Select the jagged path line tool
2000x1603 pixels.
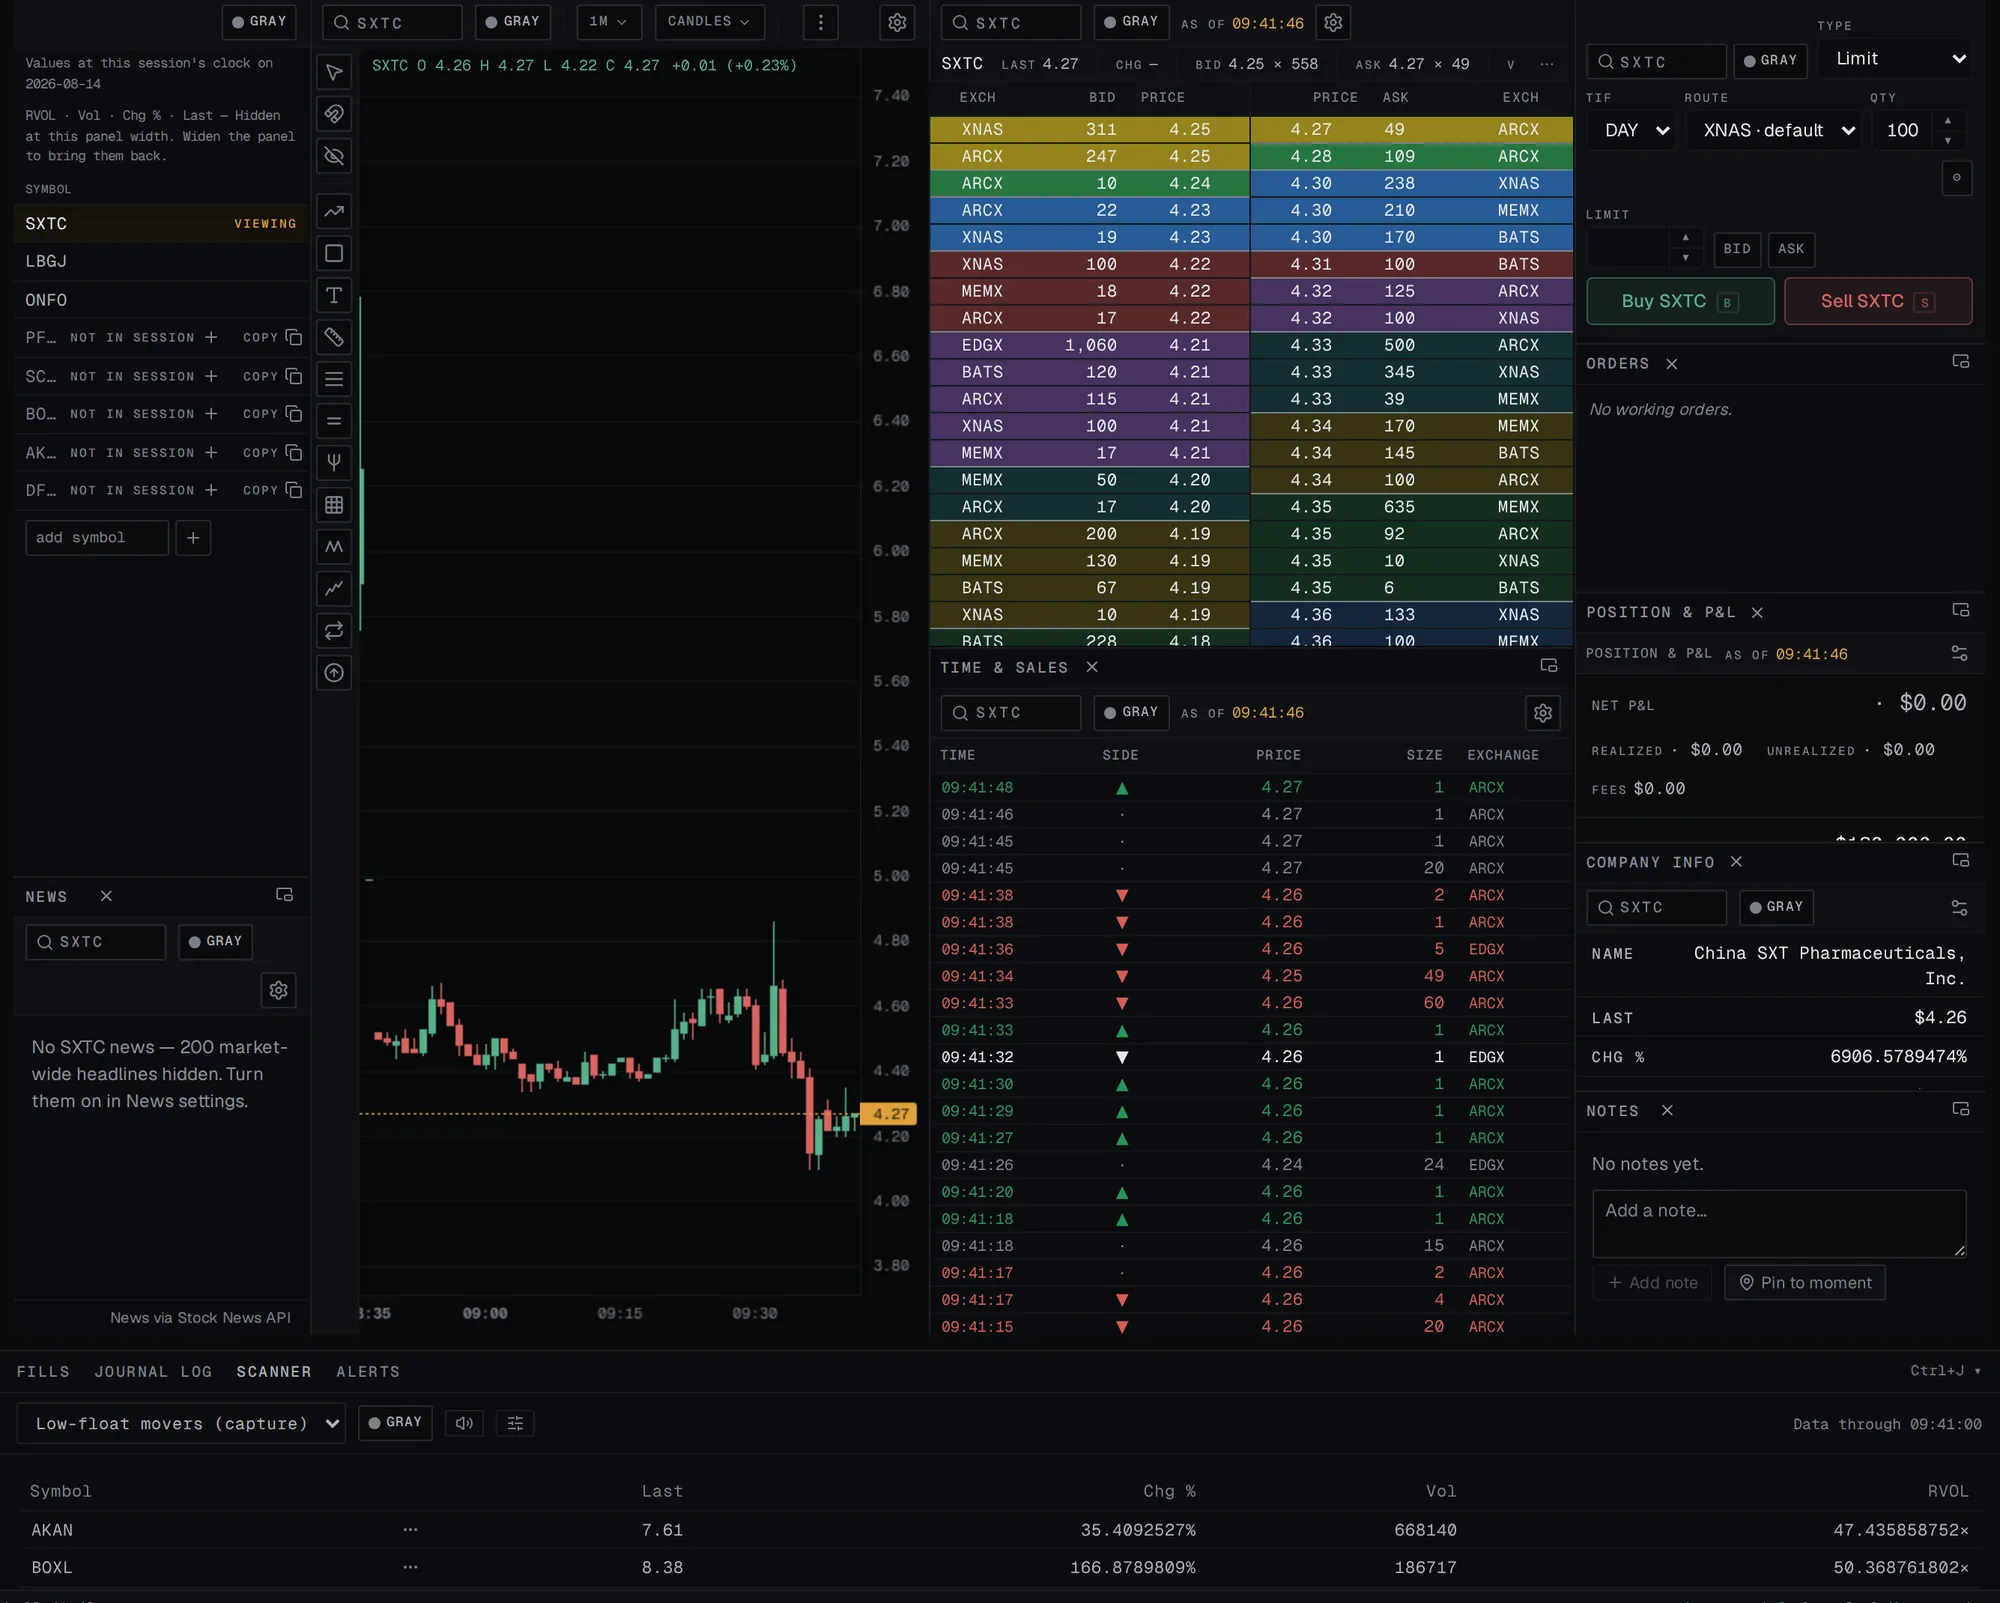click(334, 589)
